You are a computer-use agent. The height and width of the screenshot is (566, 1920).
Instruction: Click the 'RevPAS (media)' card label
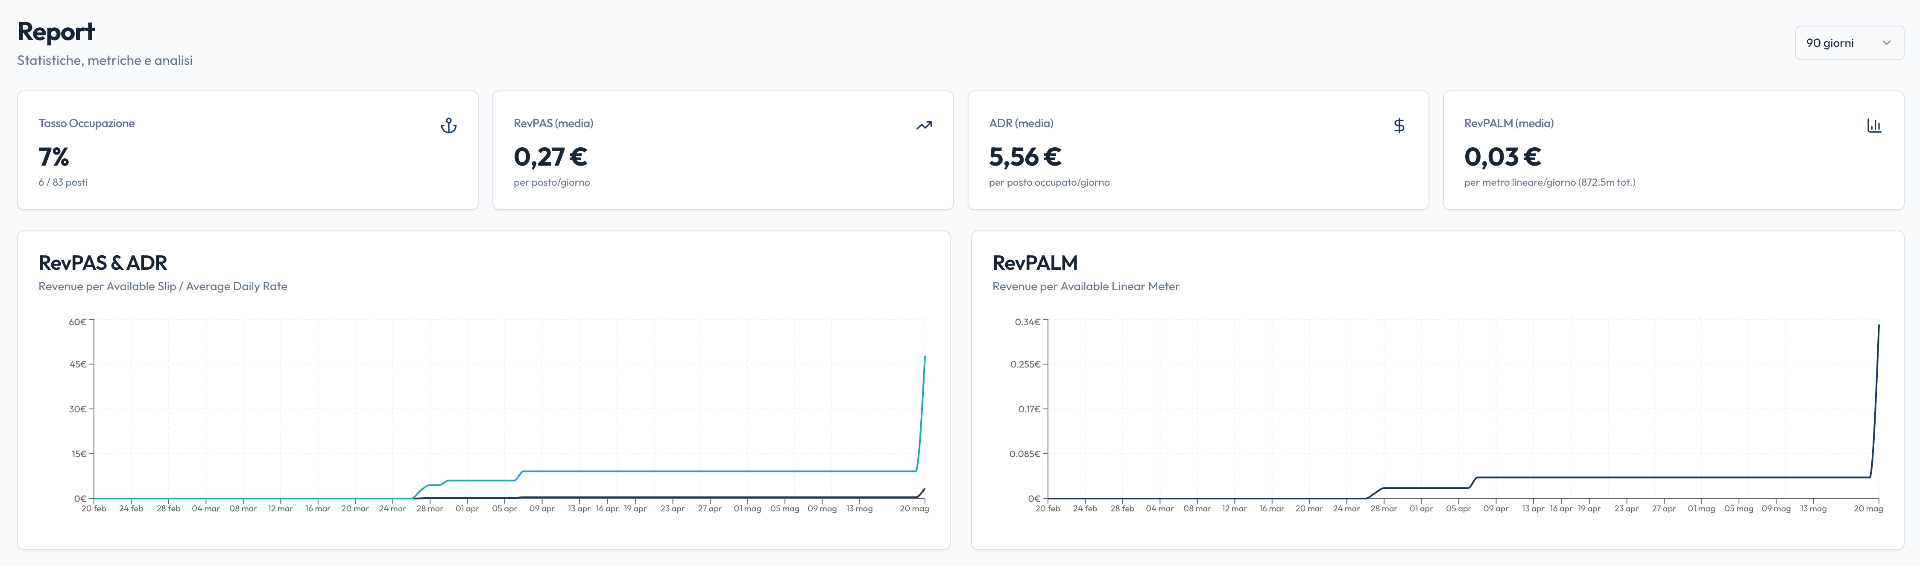(x=553, y=123)
